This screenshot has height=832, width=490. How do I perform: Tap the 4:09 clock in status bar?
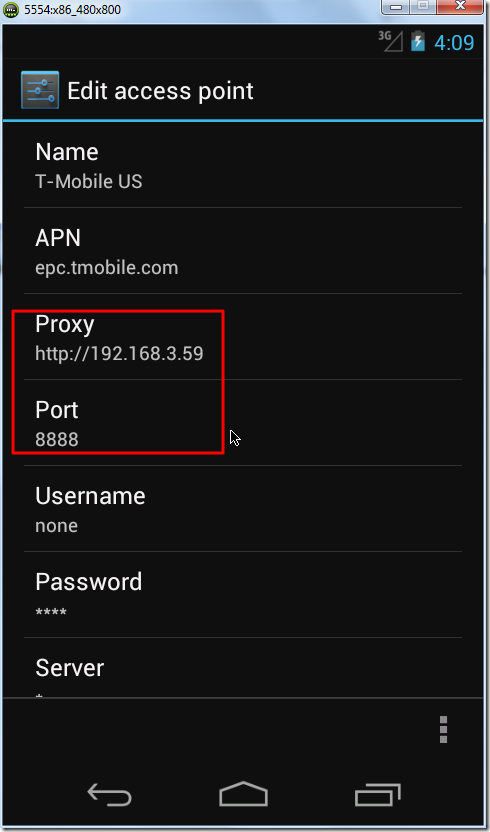point(454,42)
